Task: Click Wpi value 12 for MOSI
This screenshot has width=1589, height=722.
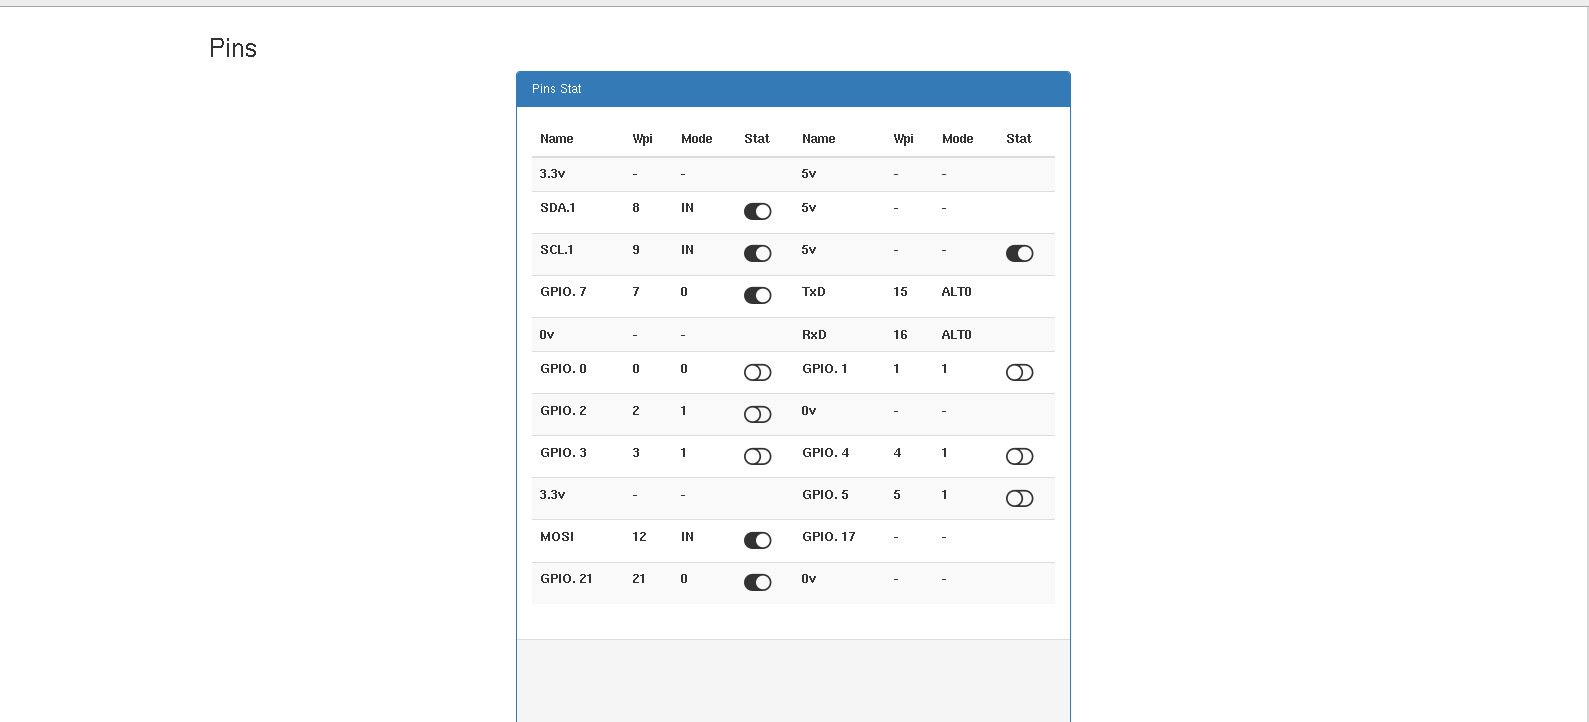Action: [639, 537]
